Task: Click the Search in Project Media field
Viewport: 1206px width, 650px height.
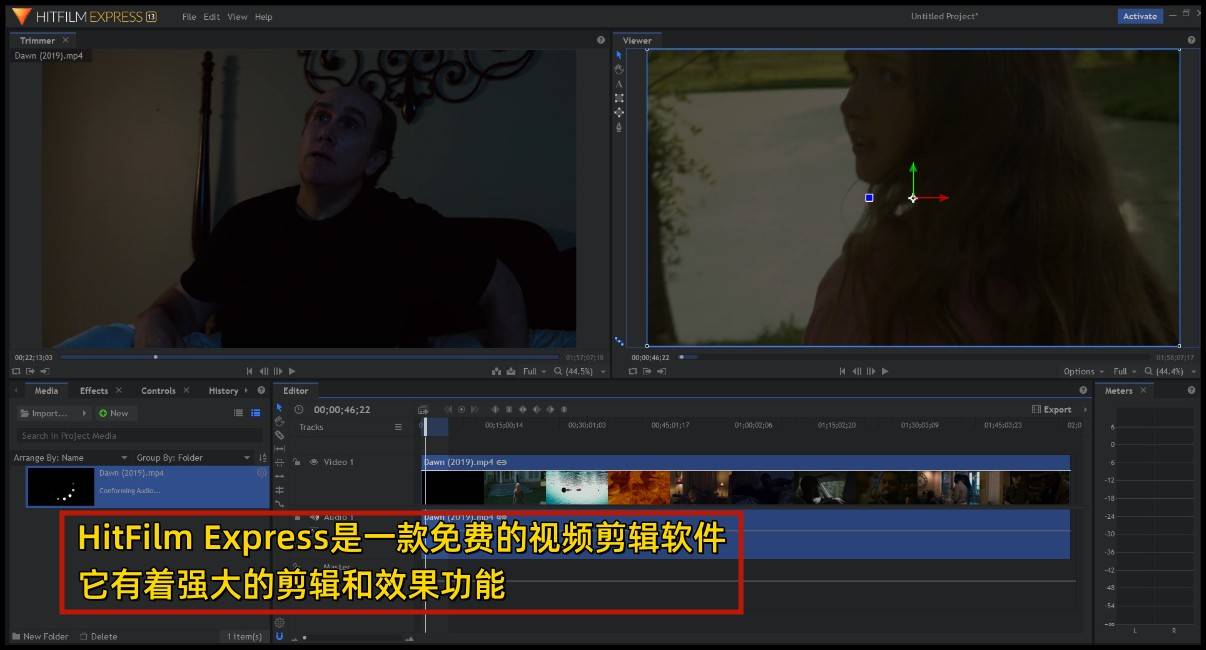Action: click(140, 436)
